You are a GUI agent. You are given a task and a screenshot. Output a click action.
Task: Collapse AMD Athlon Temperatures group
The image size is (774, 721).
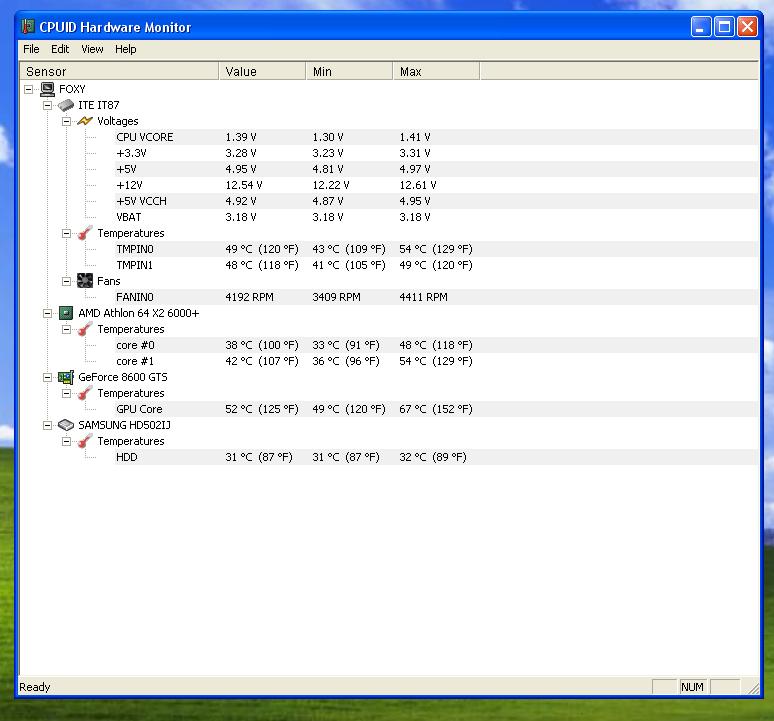point(66,329)
